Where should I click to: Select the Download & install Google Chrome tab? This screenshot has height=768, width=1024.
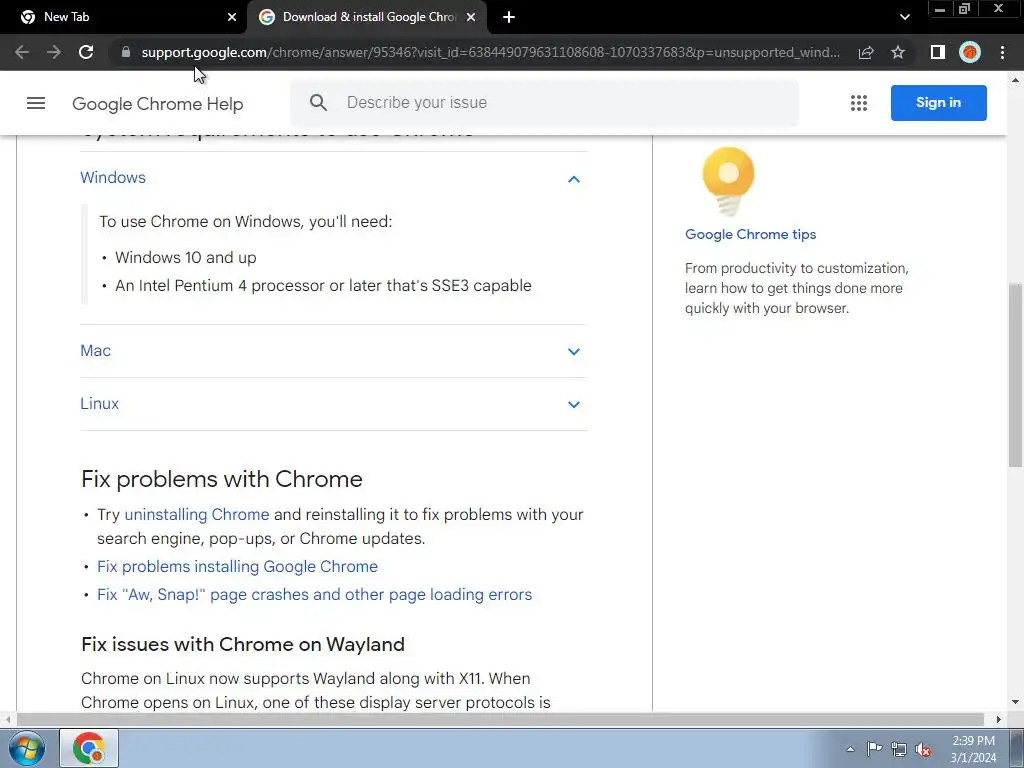366,17
